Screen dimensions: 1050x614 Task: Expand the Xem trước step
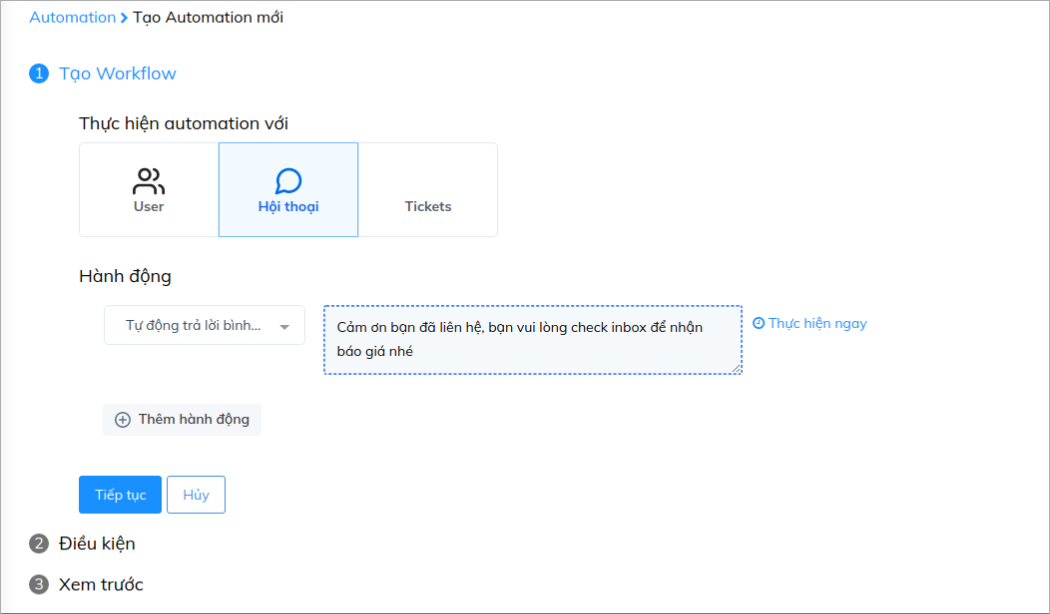[101, 585]
